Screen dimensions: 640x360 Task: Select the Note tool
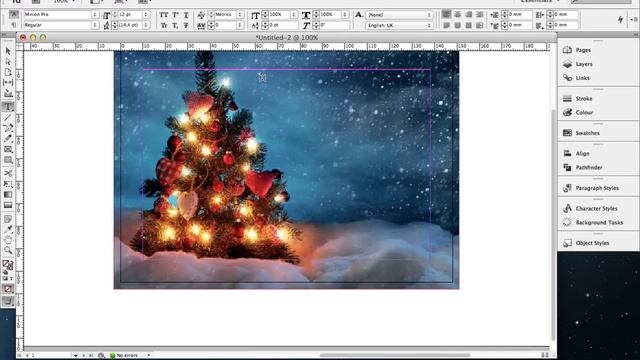pos(8,219)
